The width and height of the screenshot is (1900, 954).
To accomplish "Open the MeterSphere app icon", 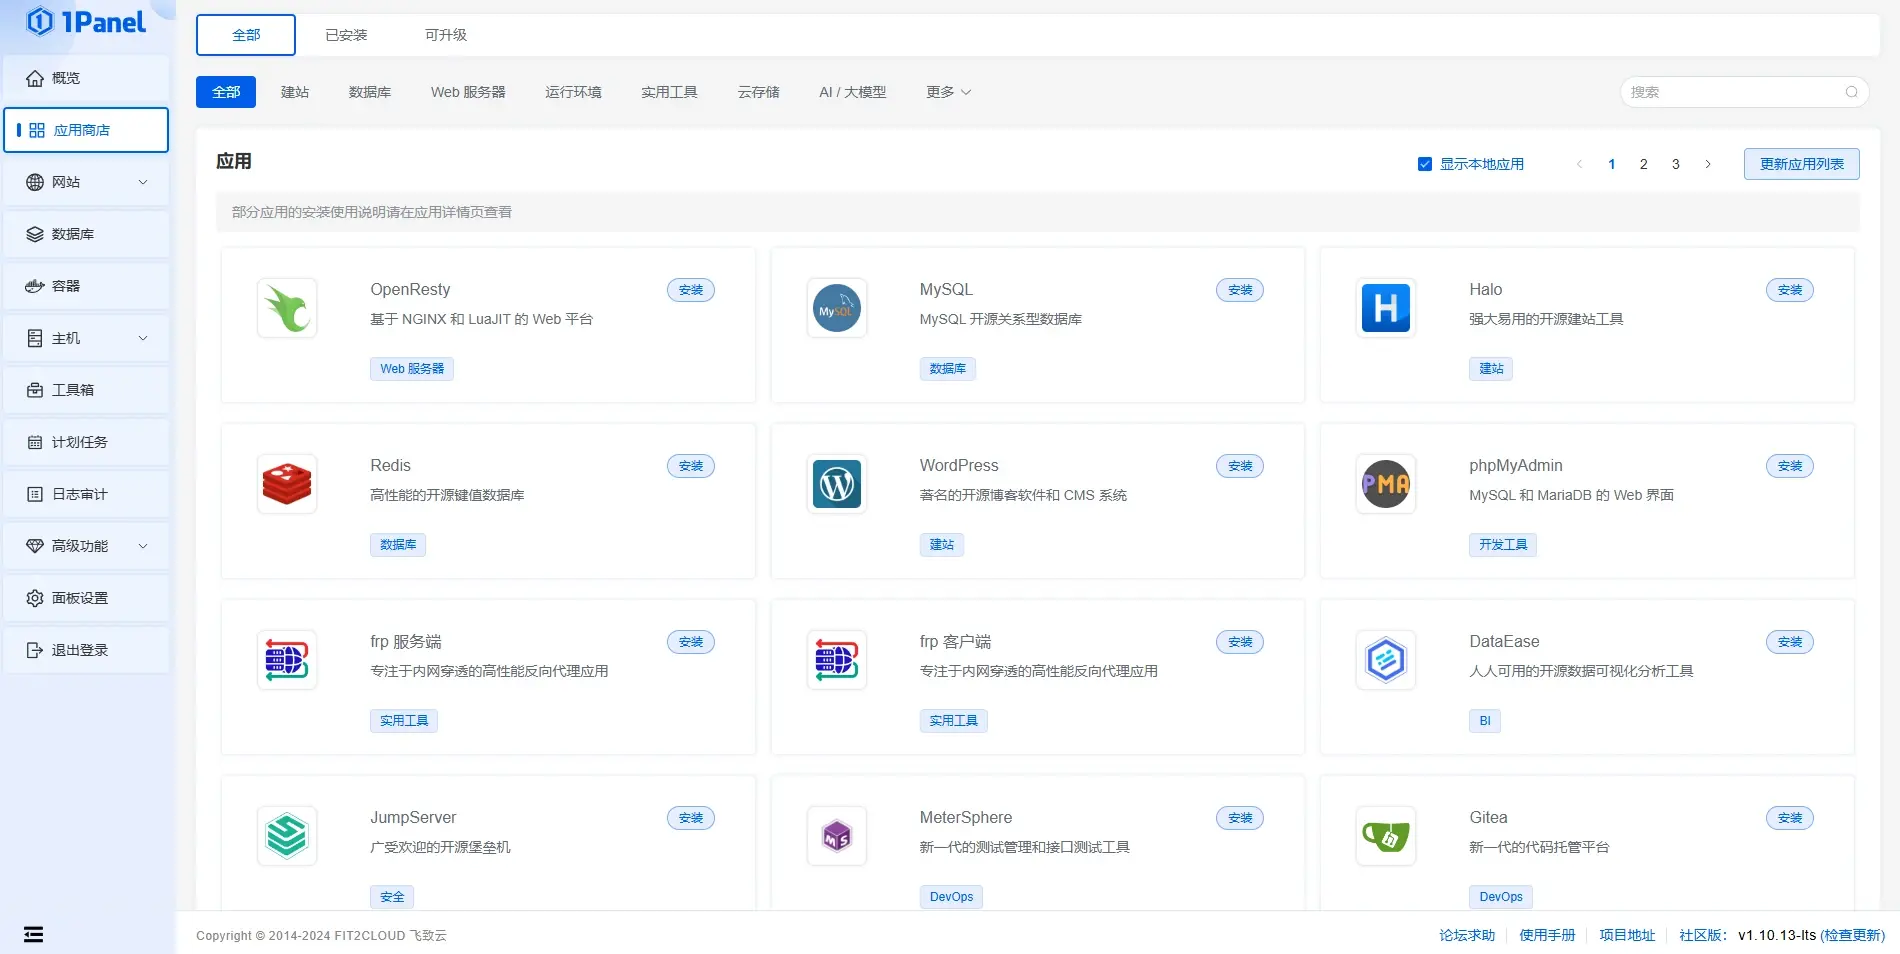I will click(837, 836).
